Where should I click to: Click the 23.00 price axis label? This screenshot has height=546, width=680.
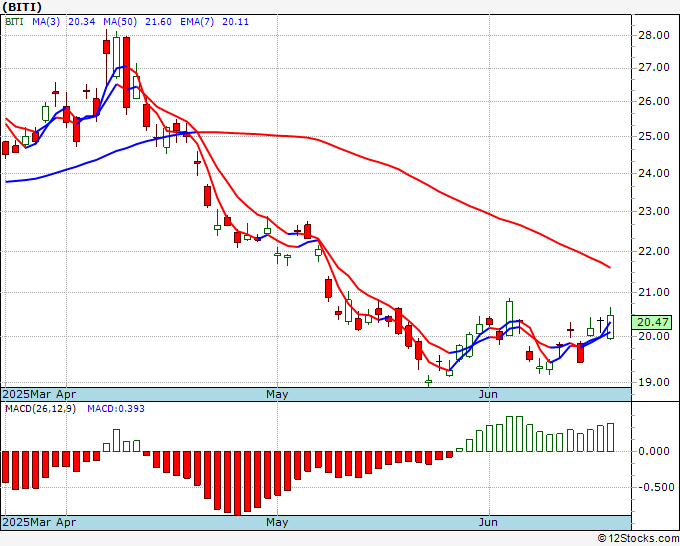tap(654, 211)
